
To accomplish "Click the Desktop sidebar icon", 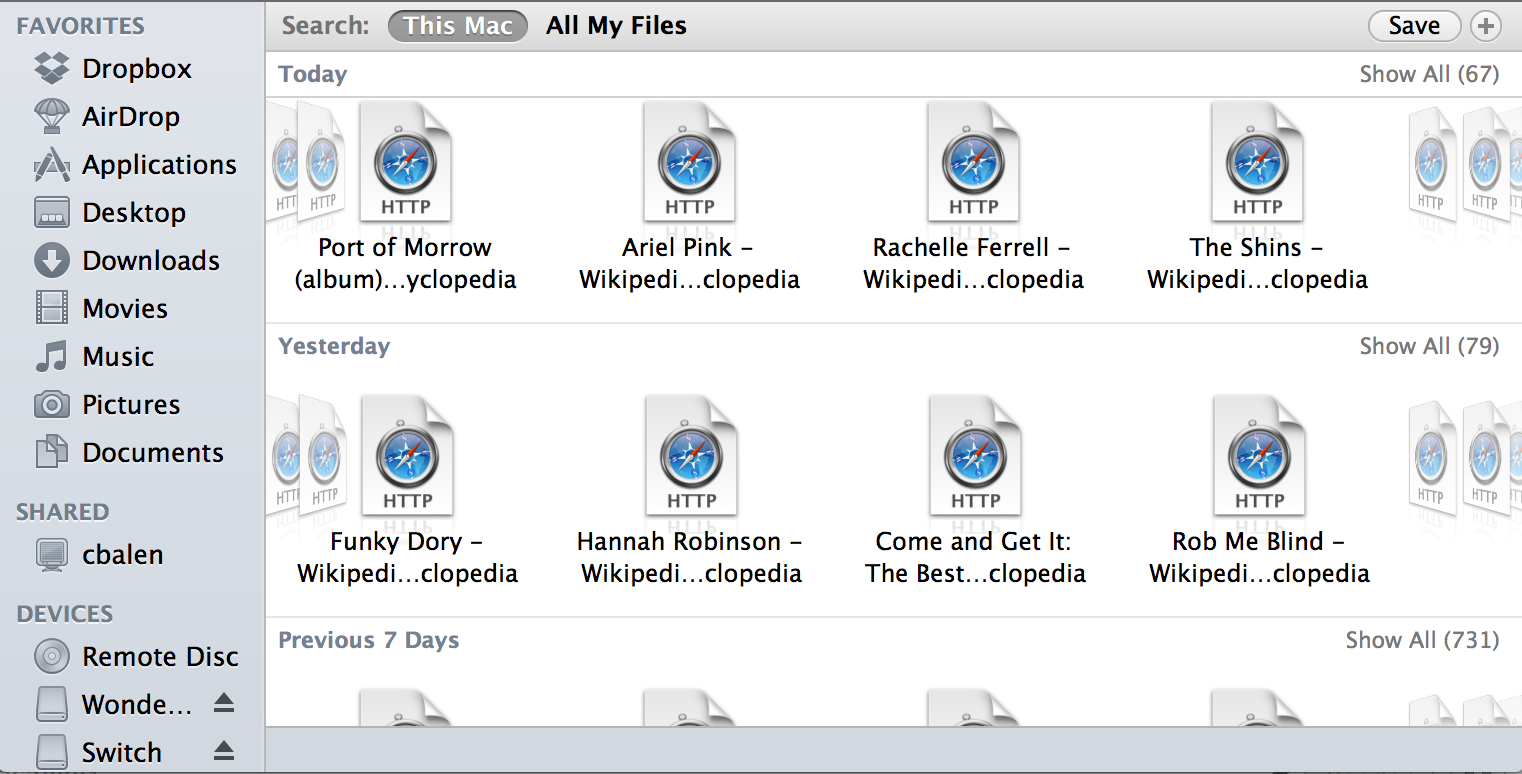I will point(52,212).
